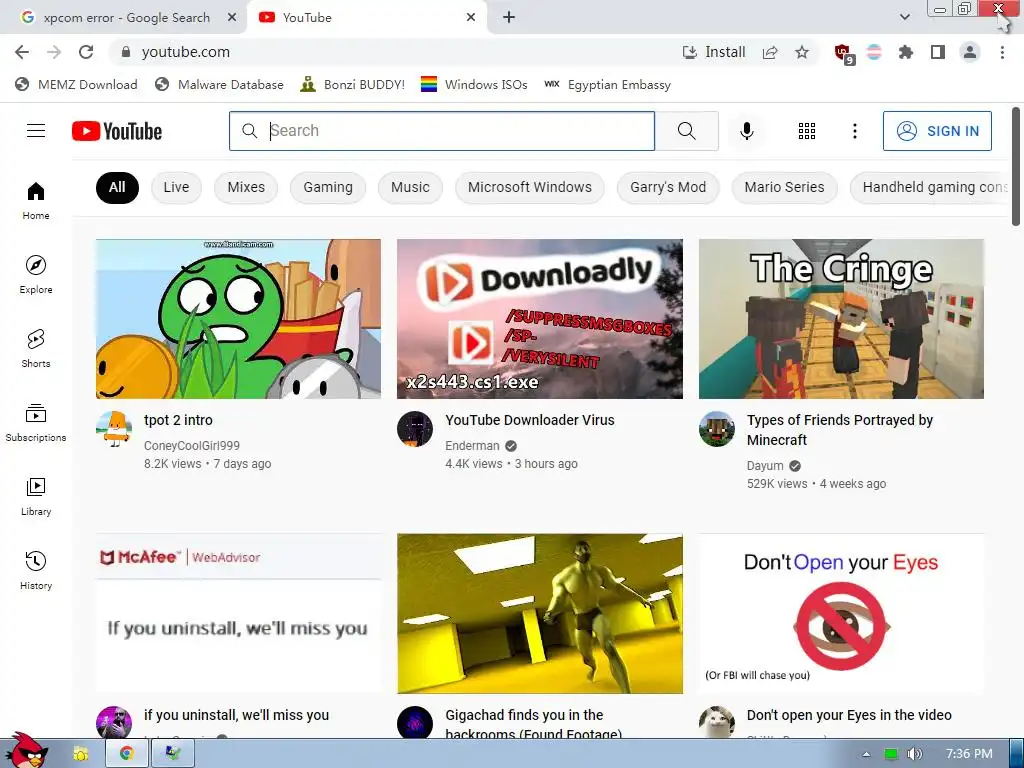Open the uBlock extension icon

843,53
